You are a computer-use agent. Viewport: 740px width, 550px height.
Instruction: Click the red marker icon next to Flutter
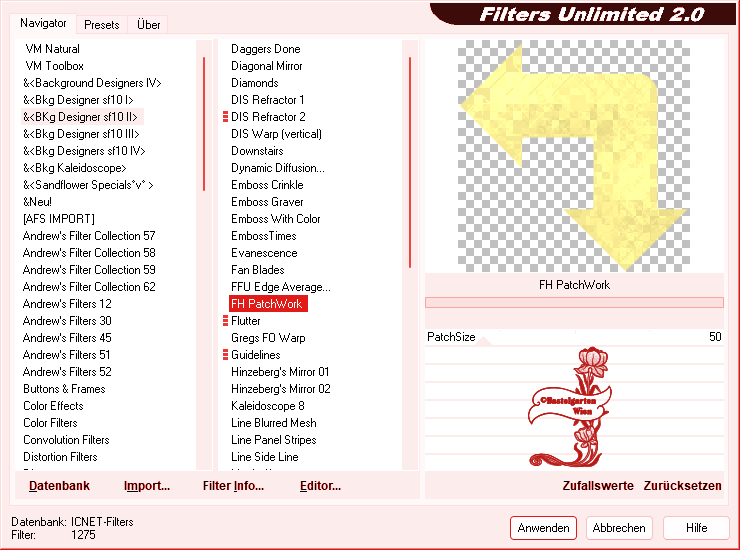click(x=225, y=321)
